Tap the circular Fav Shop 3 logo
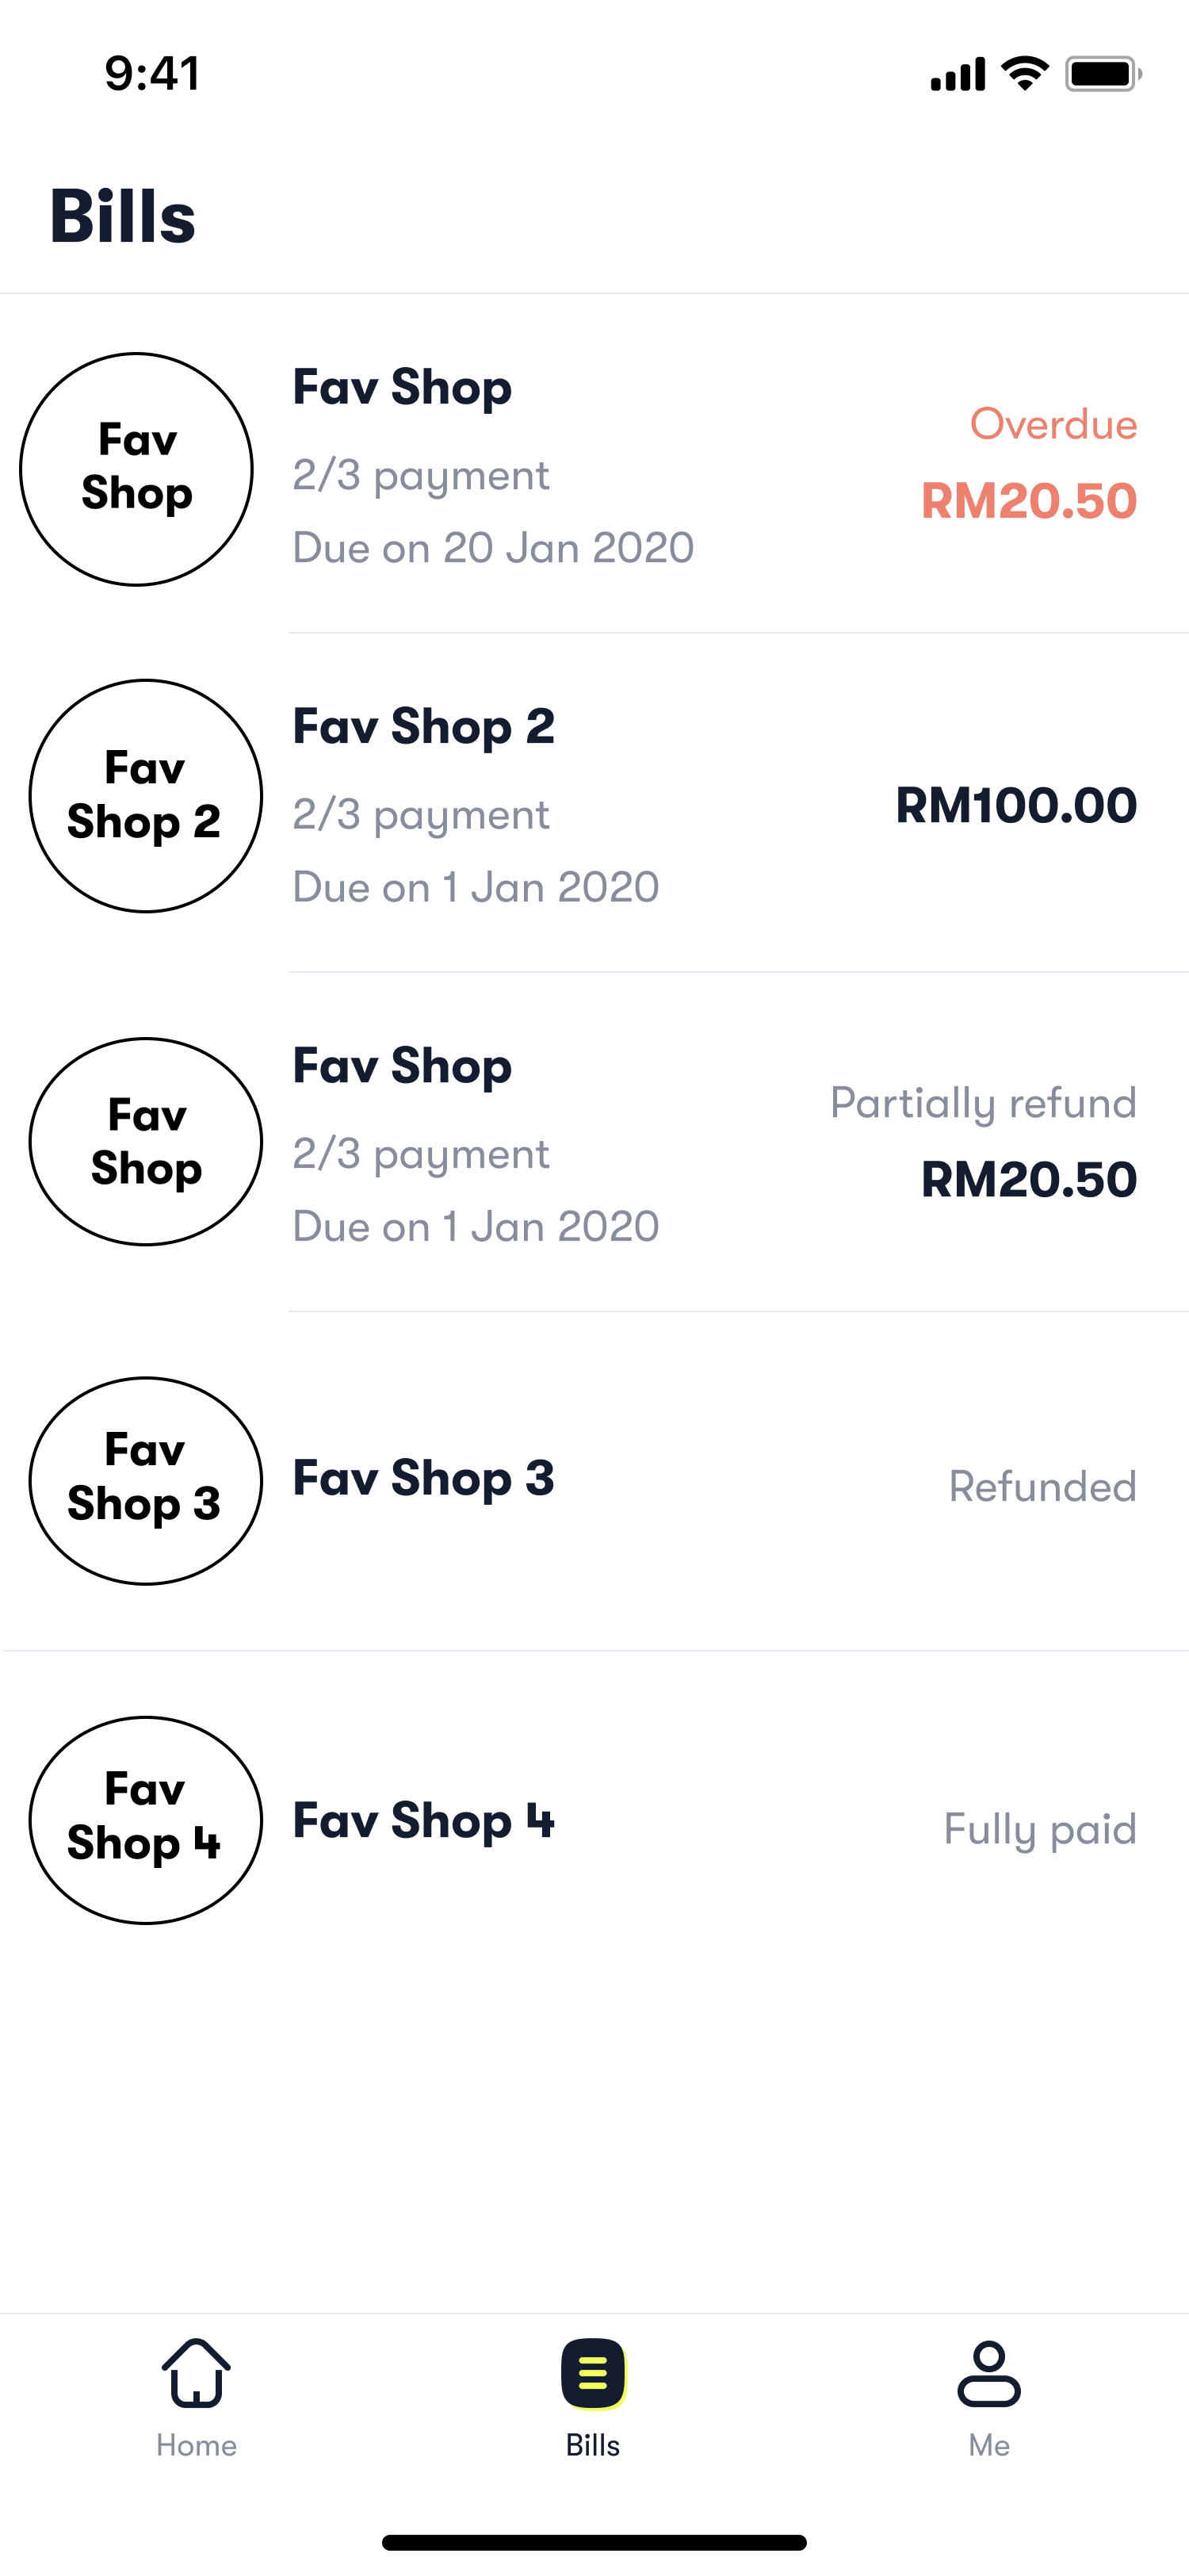This screenshot has height=2576, width=1189. tap(146, 1481)
